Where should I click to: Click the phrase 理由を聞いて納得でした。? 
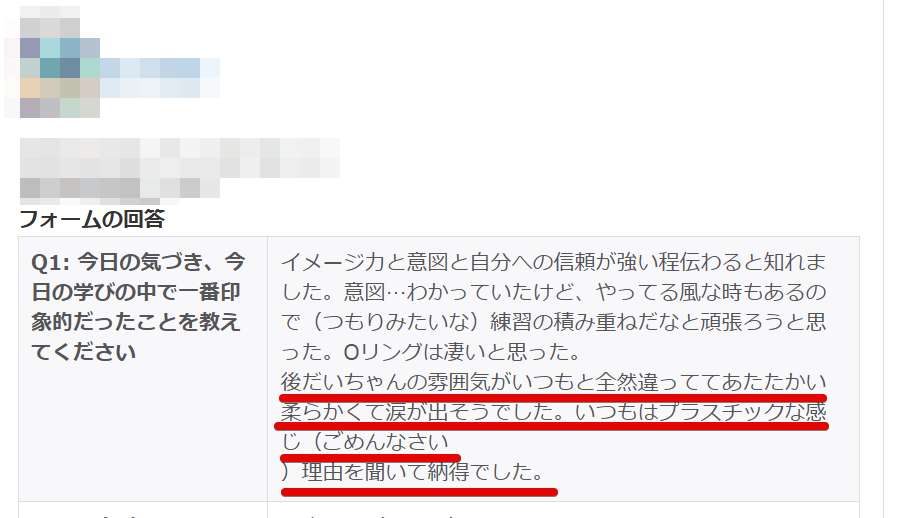pos(423,472)
